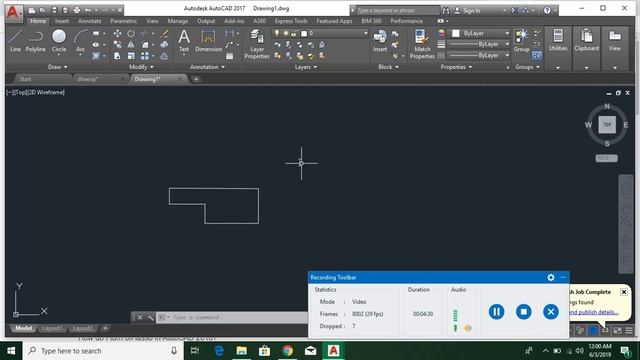Expand the Layers panel
Viewport: 640px width, 360px height.
click(306, 67)
